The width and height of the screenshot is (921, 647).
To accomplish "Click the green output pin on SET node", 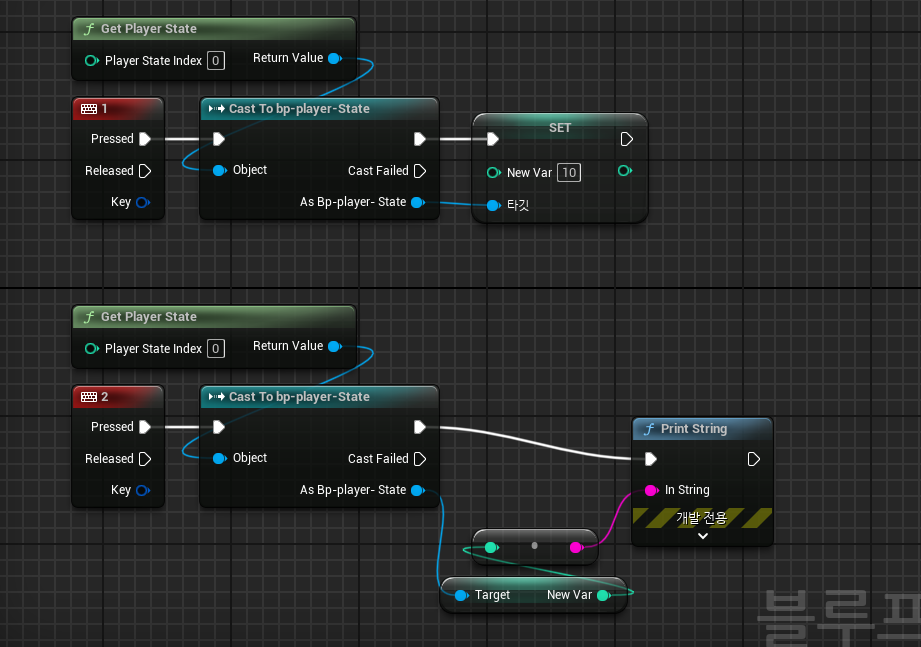I will pos(625,170).
